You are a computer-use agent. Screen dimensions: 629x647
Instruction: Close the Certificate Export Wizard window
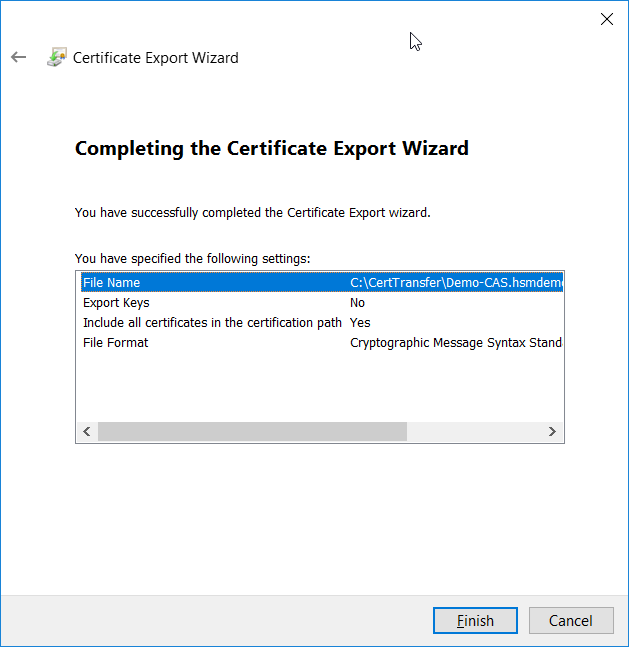coord(606,19)
